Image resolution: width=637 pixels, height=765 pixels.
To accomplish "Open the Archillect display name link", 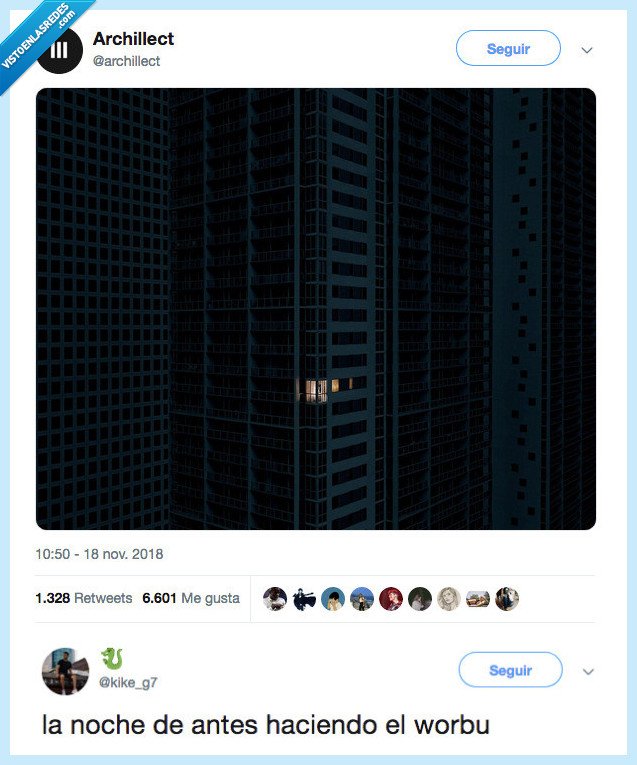I will click(x=133, y=39).
